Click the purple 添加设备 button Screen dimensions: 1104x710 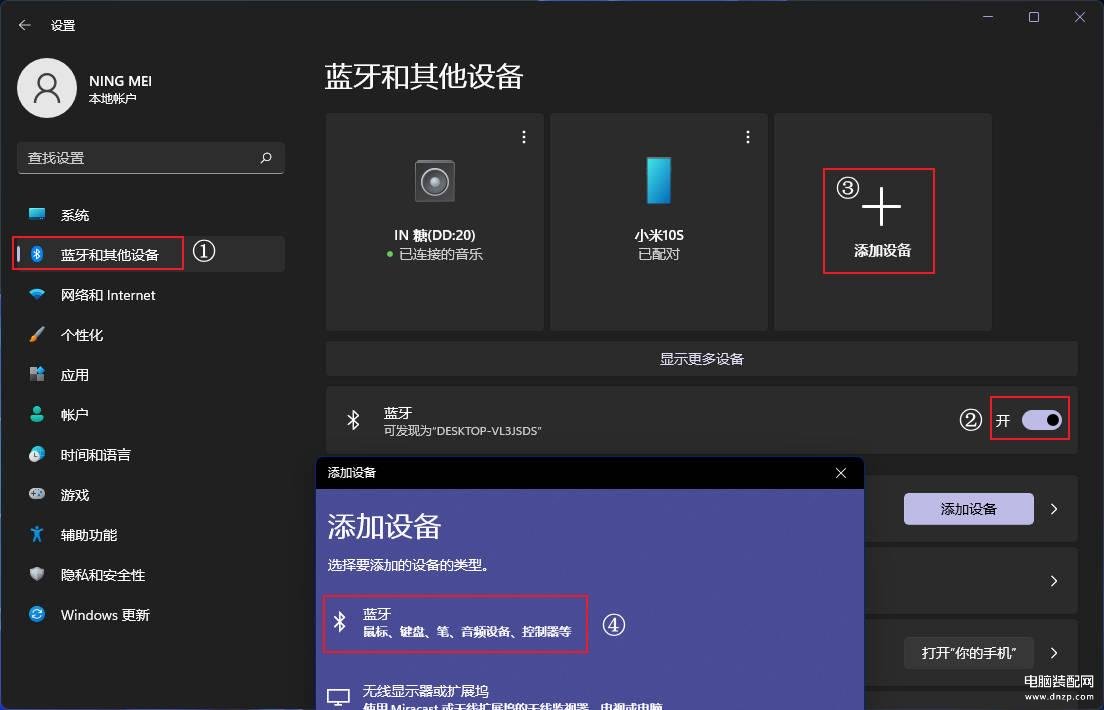pos(968,509)
